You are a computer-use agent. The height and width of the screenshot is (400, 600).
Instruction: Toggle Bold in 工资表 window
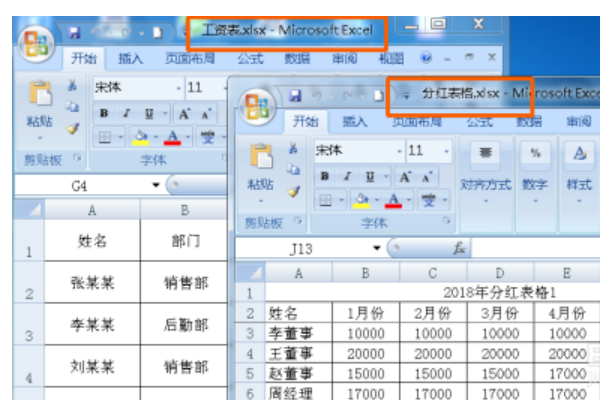click(x=104, y=113)
